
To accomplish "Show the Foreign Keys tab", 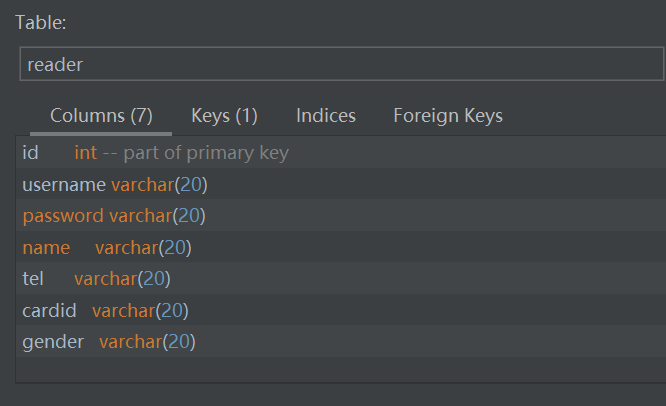I will pos(448,116).
